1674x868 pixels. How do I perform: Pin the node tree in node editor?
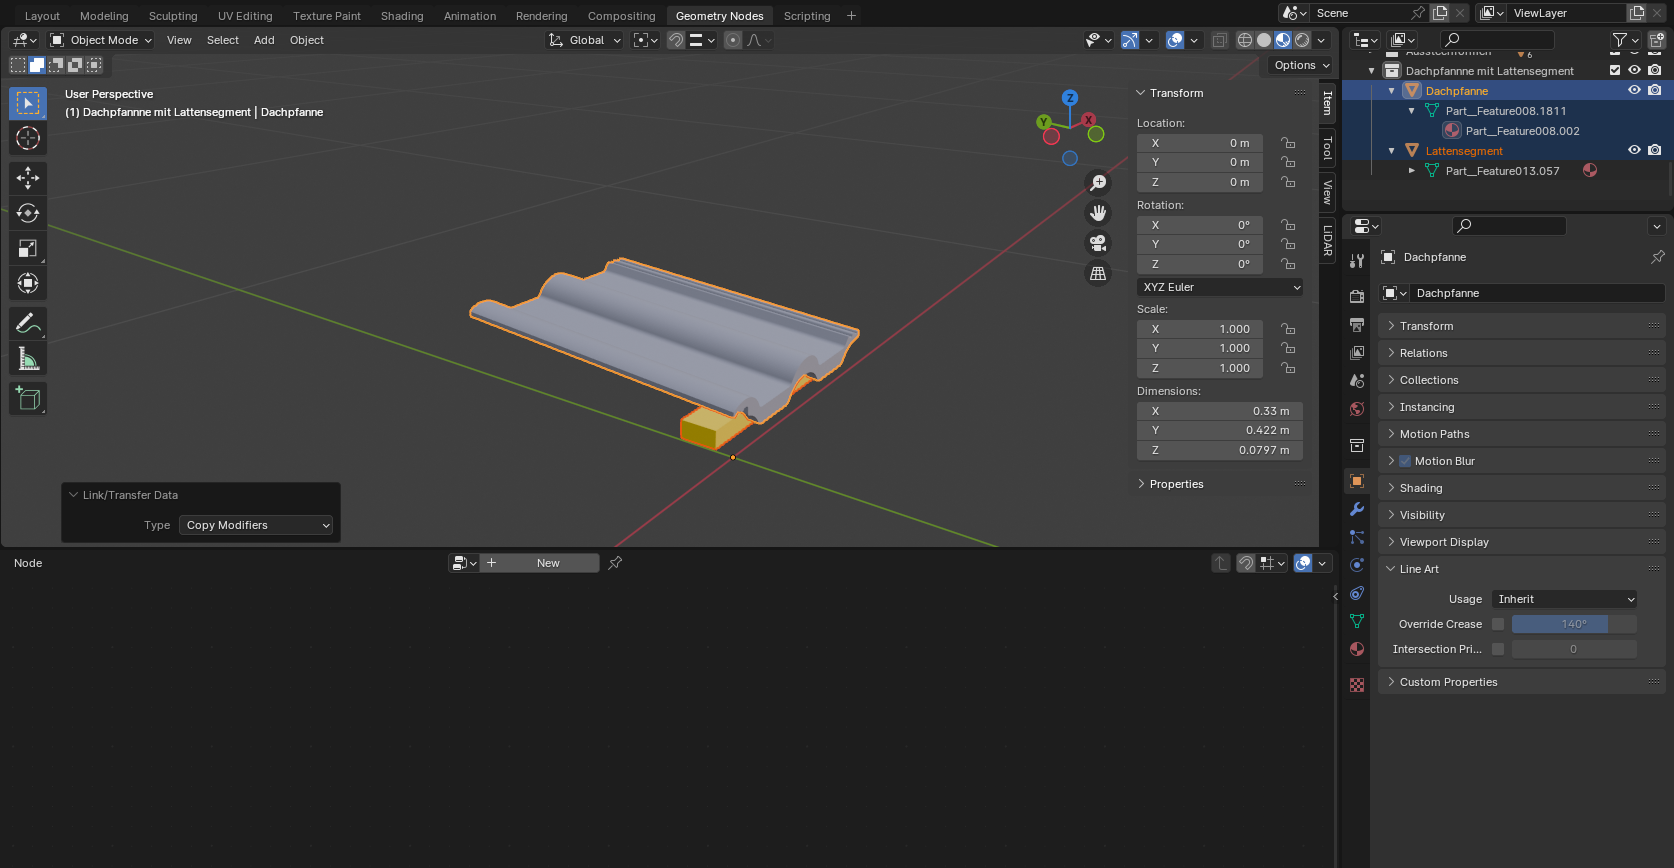(x=615, y=563)
